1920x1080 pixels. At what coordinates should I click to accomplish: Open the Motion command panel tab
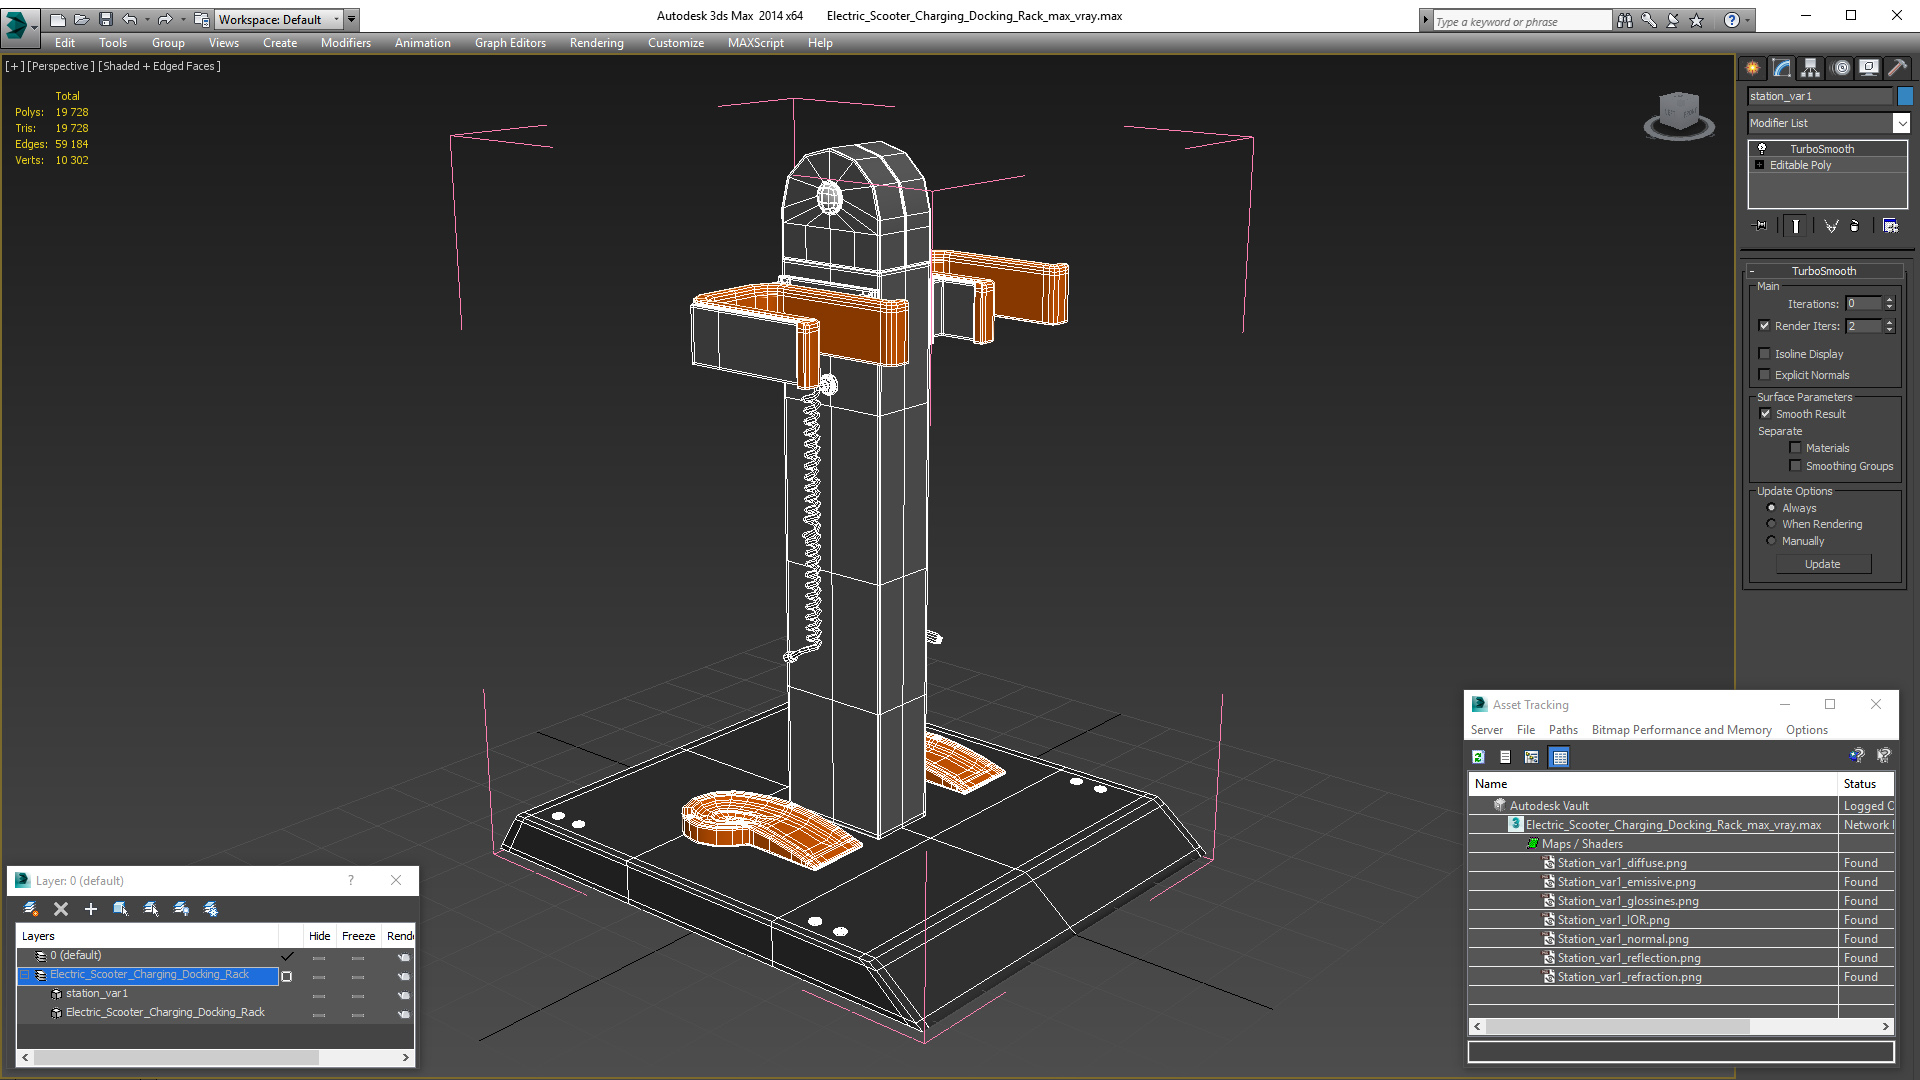[x=1841, y=68]
